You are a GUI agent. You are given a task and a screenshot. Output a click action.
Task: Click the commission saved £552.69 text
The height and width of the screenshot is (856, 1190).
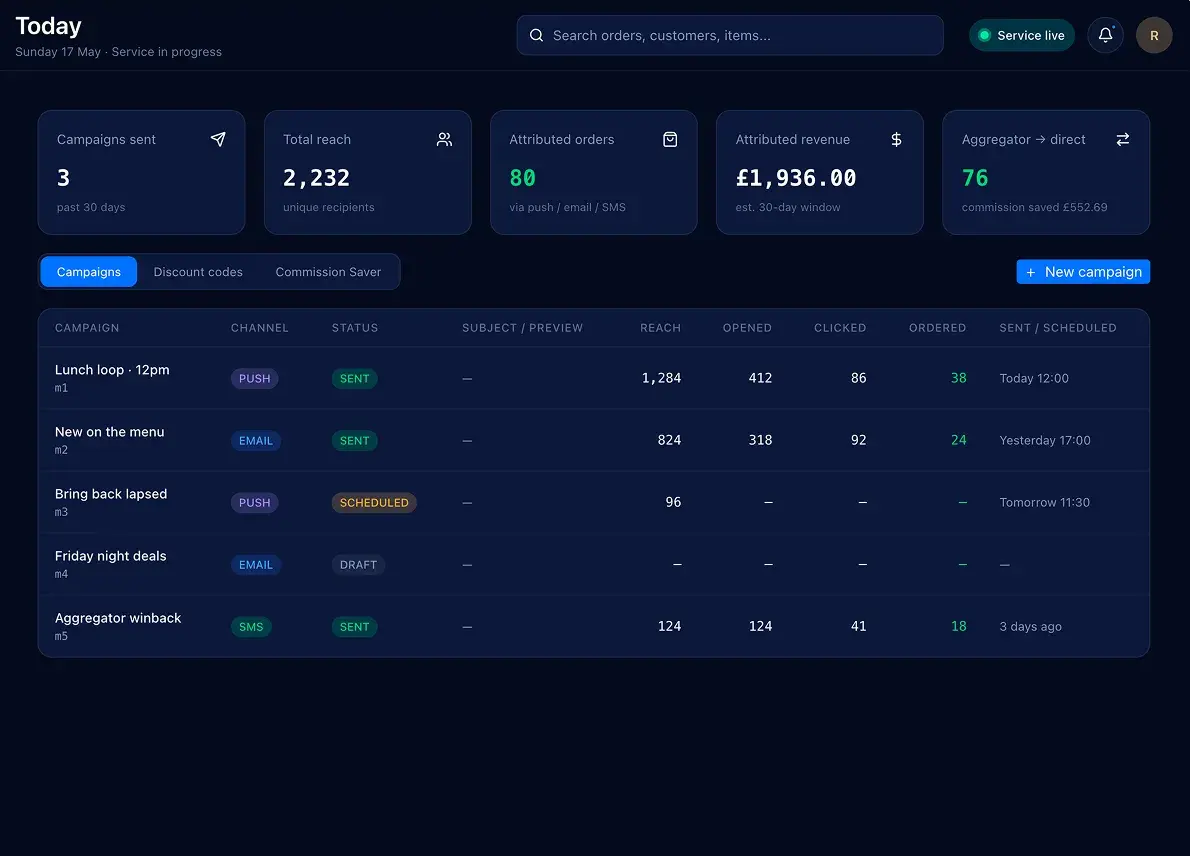1034,207
